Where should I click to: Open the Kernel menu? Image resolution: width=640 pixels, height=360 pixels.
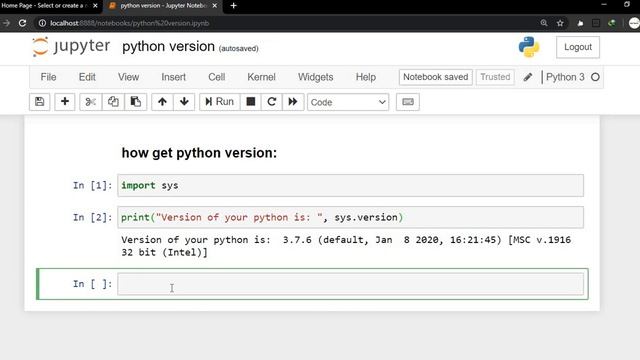click(261, 77)
